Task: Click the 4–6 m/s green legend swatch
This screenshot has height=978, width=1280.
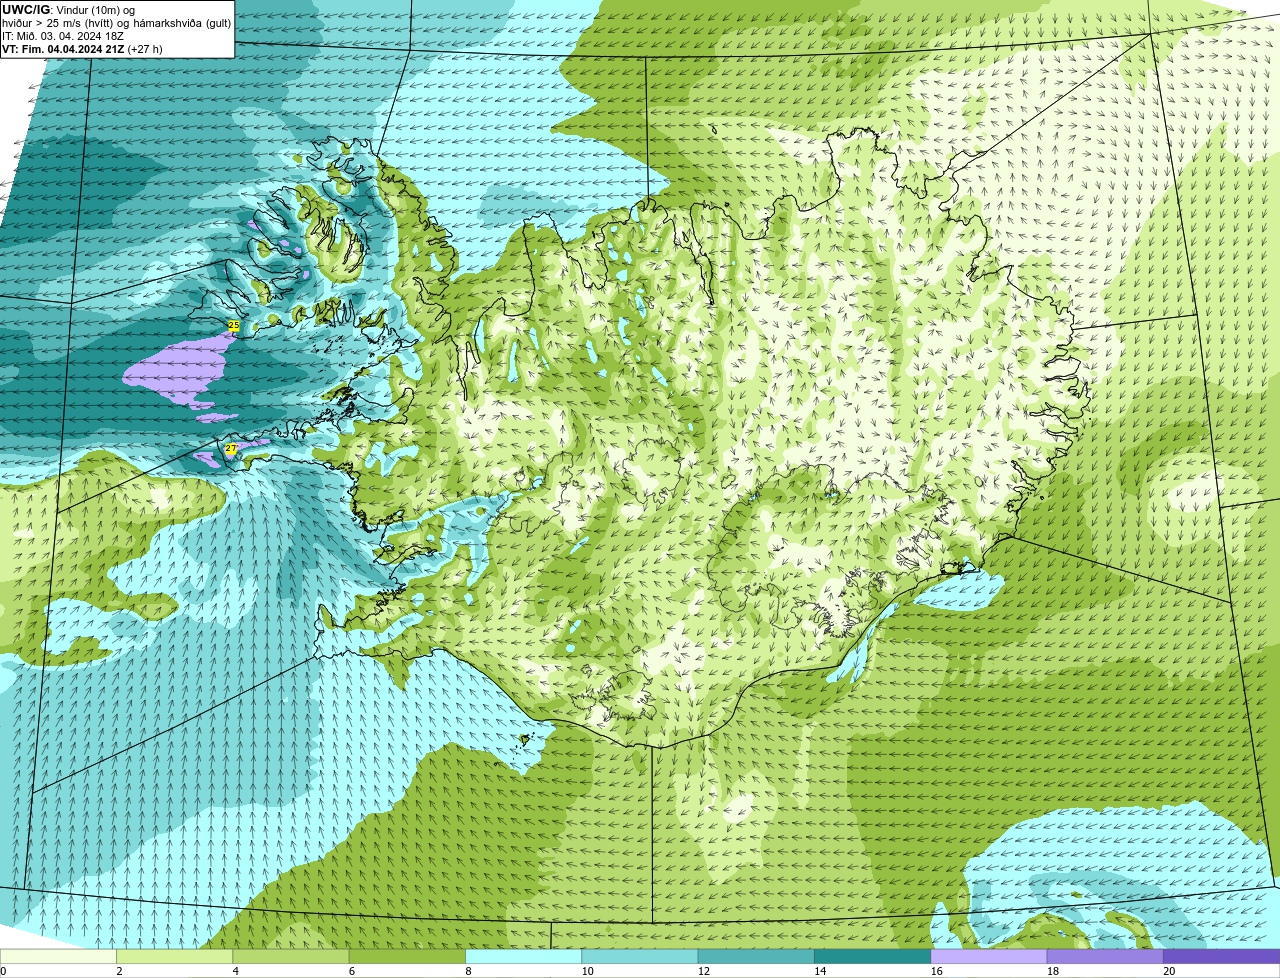Action: coord(291,956)
